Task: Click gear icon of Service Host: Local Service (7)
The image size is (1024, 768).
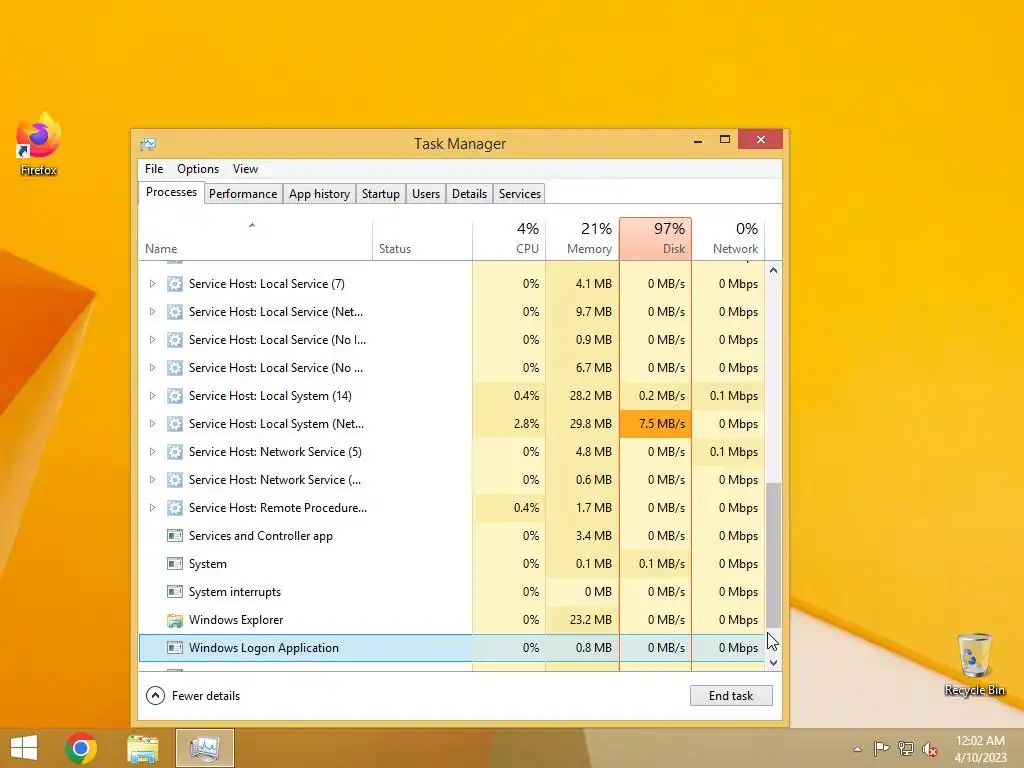Action: pyautogui.click(x=174, y=283)
